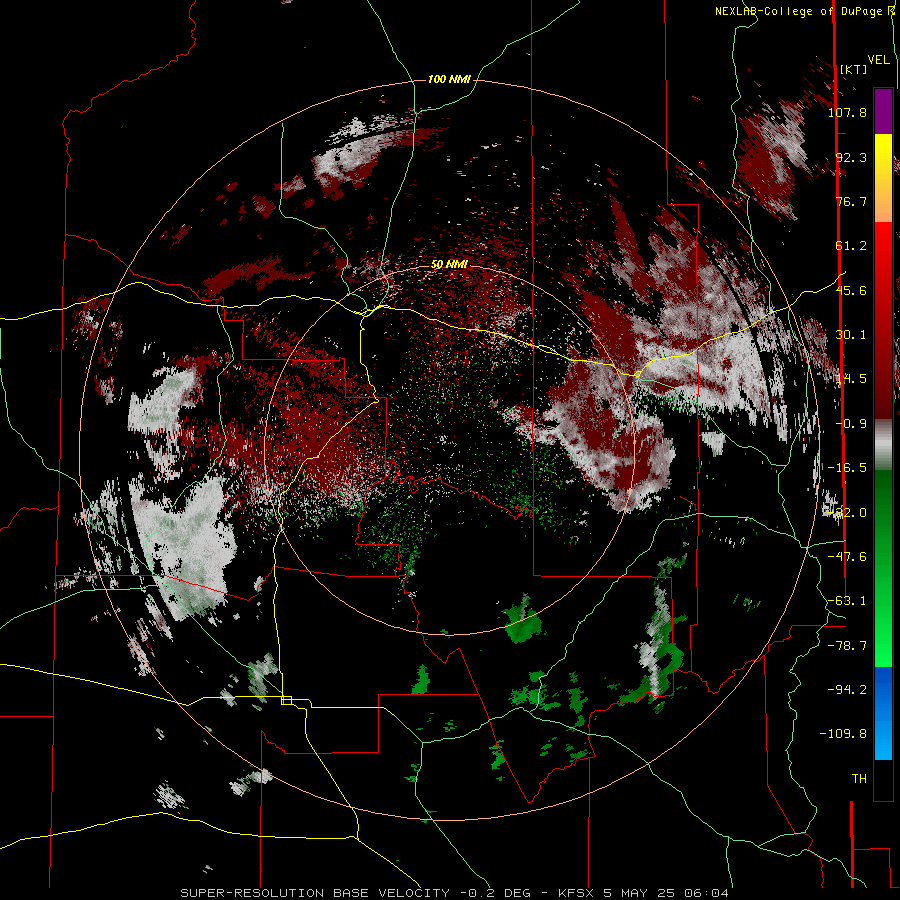This screenshot has height=900, width=900.
Task: Click the 45.6 scale value
Action: click(x=851, y=290)
